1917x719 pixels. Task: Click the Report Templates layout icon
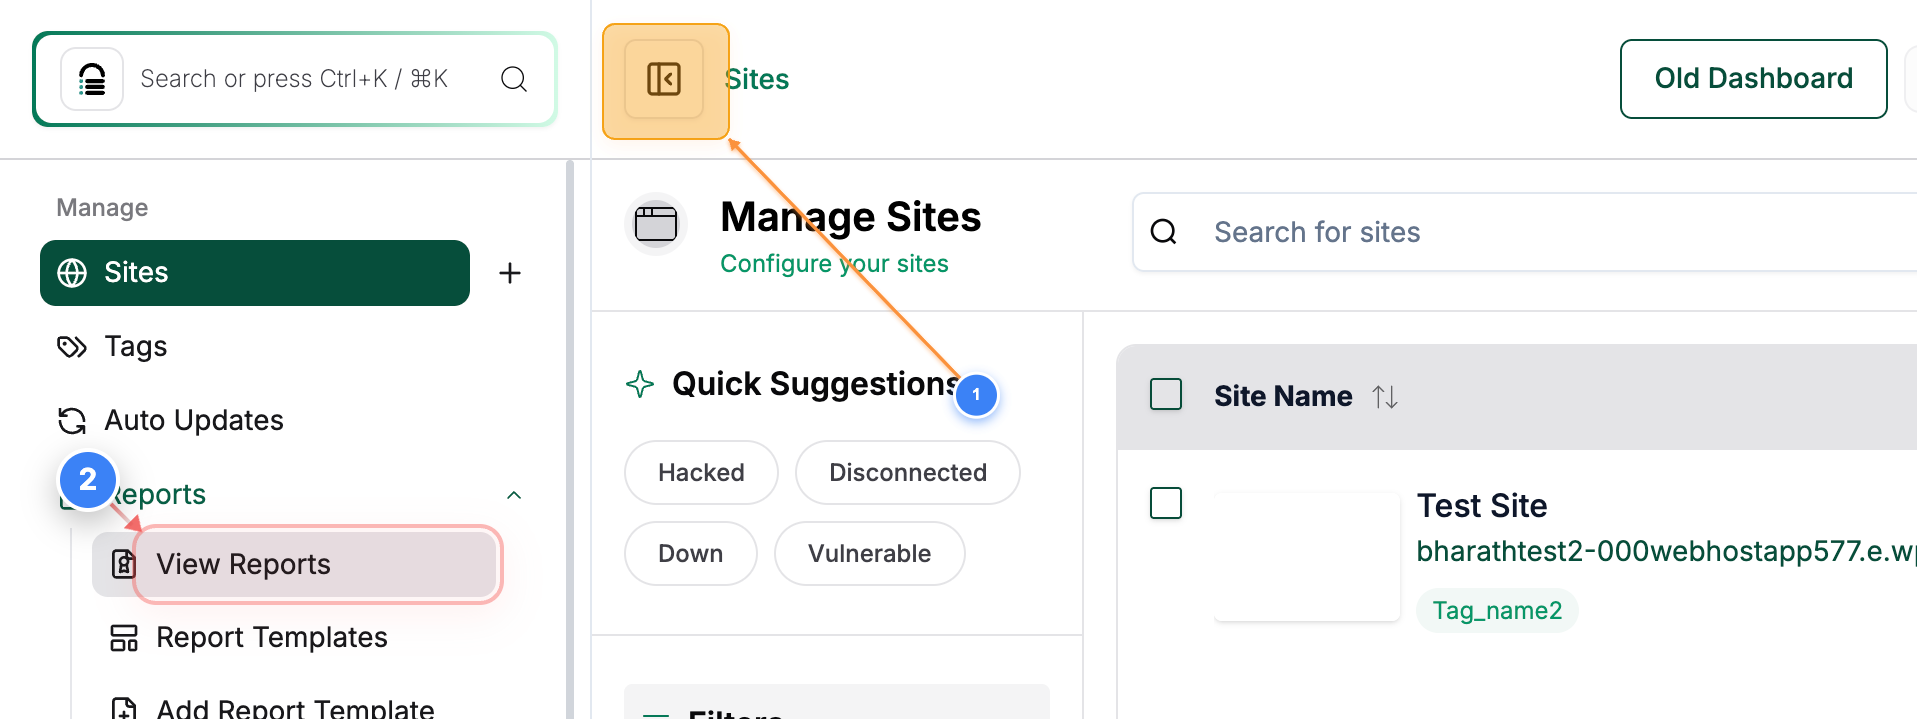122,637
